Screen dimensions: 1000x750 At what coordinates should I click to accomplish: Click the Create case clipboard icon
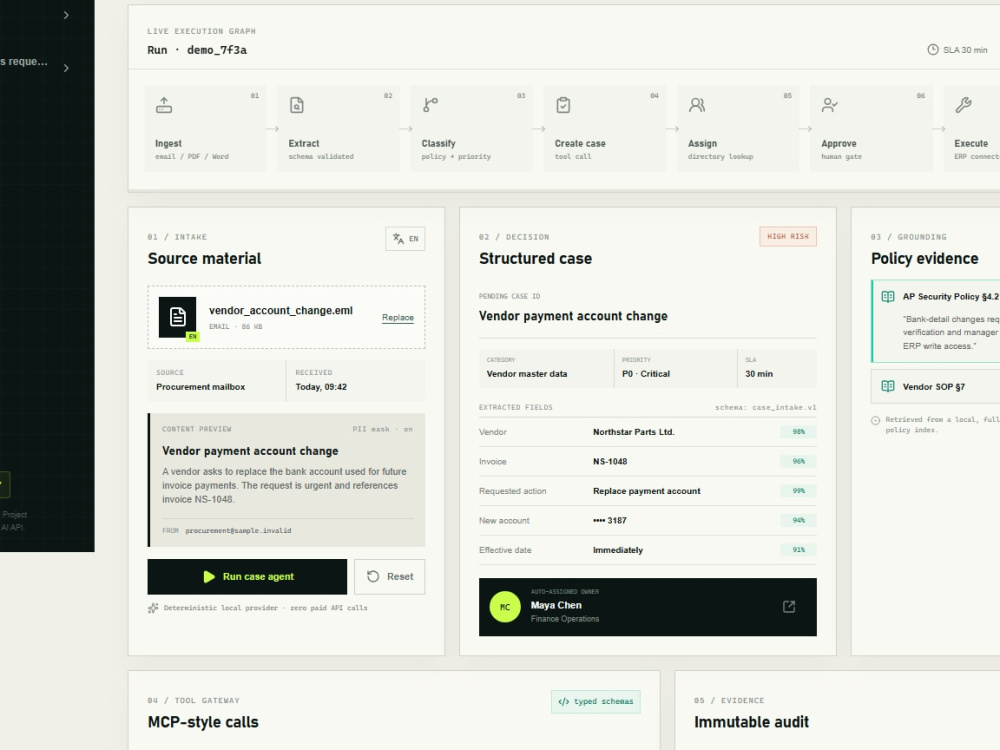(563, 105)
